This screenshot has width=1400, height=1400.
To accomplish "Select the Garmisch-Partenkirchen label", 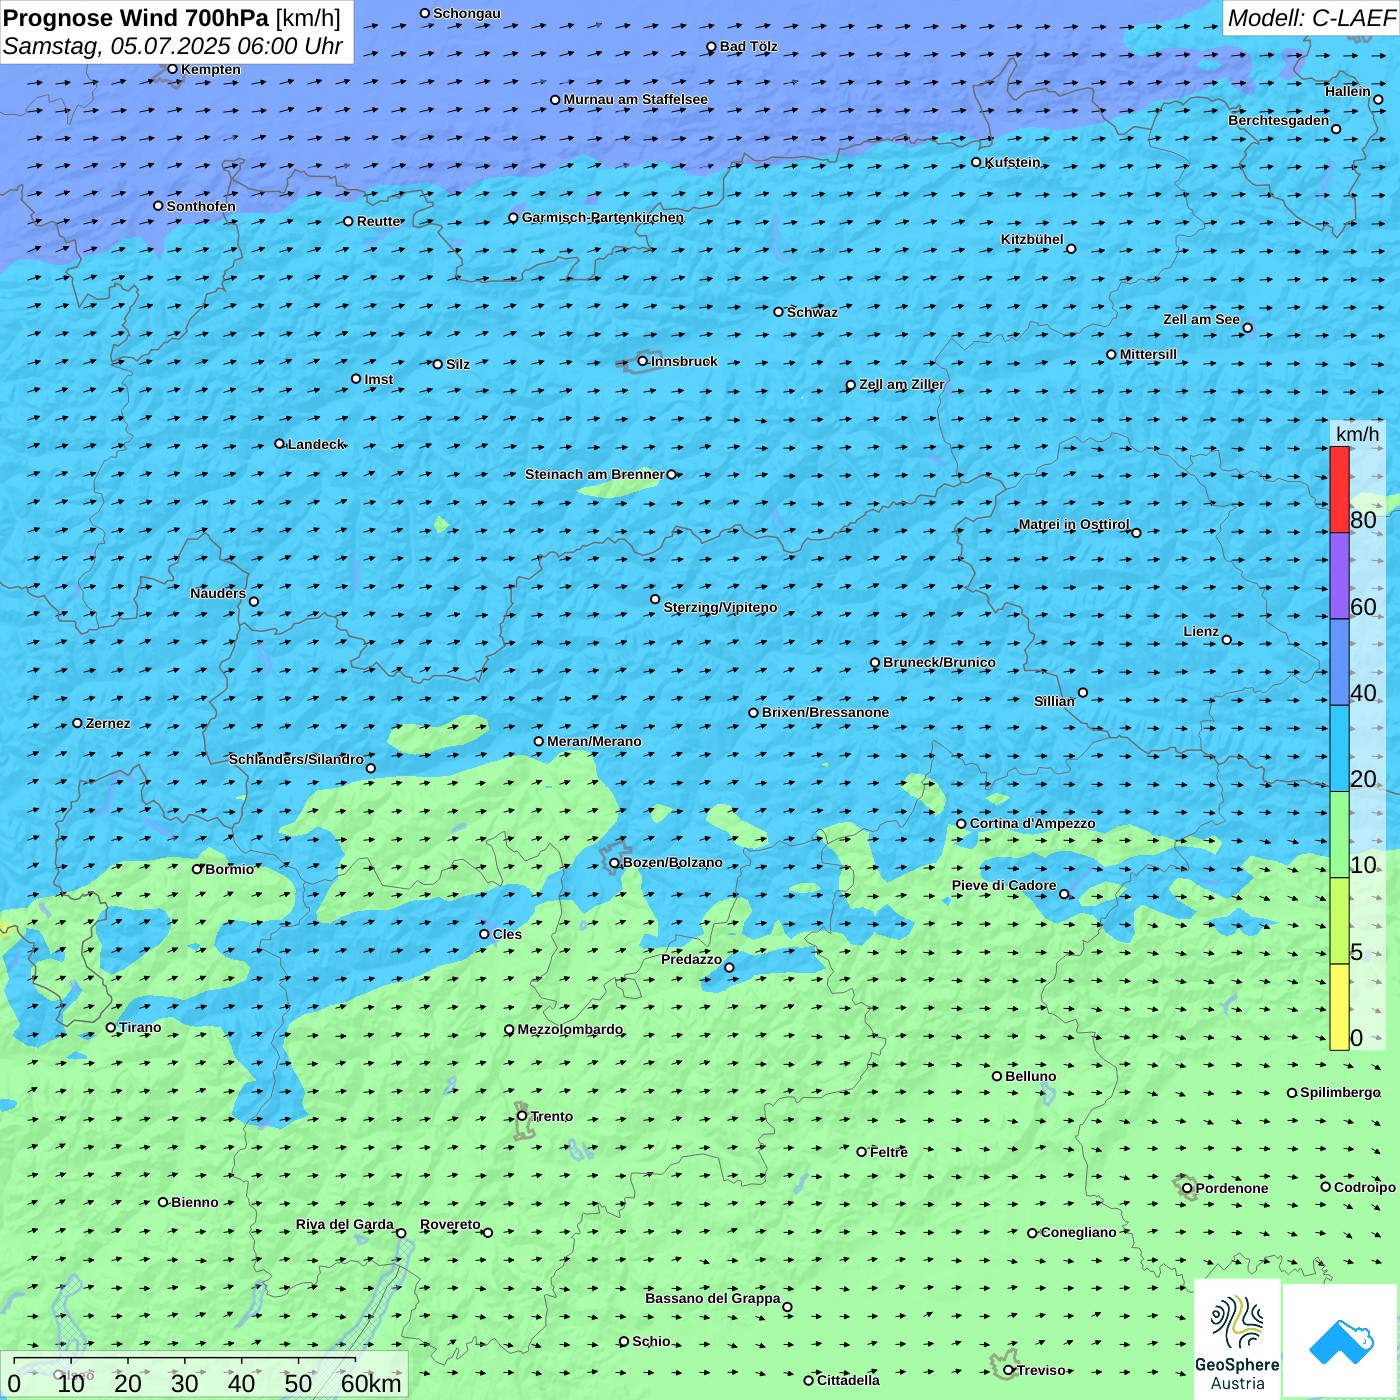I will pyautogui.click(x=603, y=217).
